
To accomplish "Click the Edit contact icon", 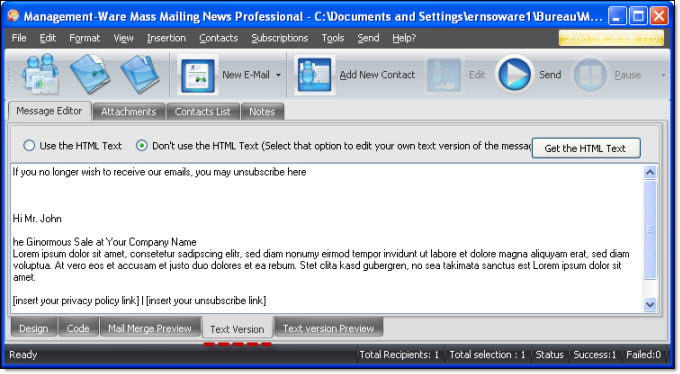I will point(443,75).
